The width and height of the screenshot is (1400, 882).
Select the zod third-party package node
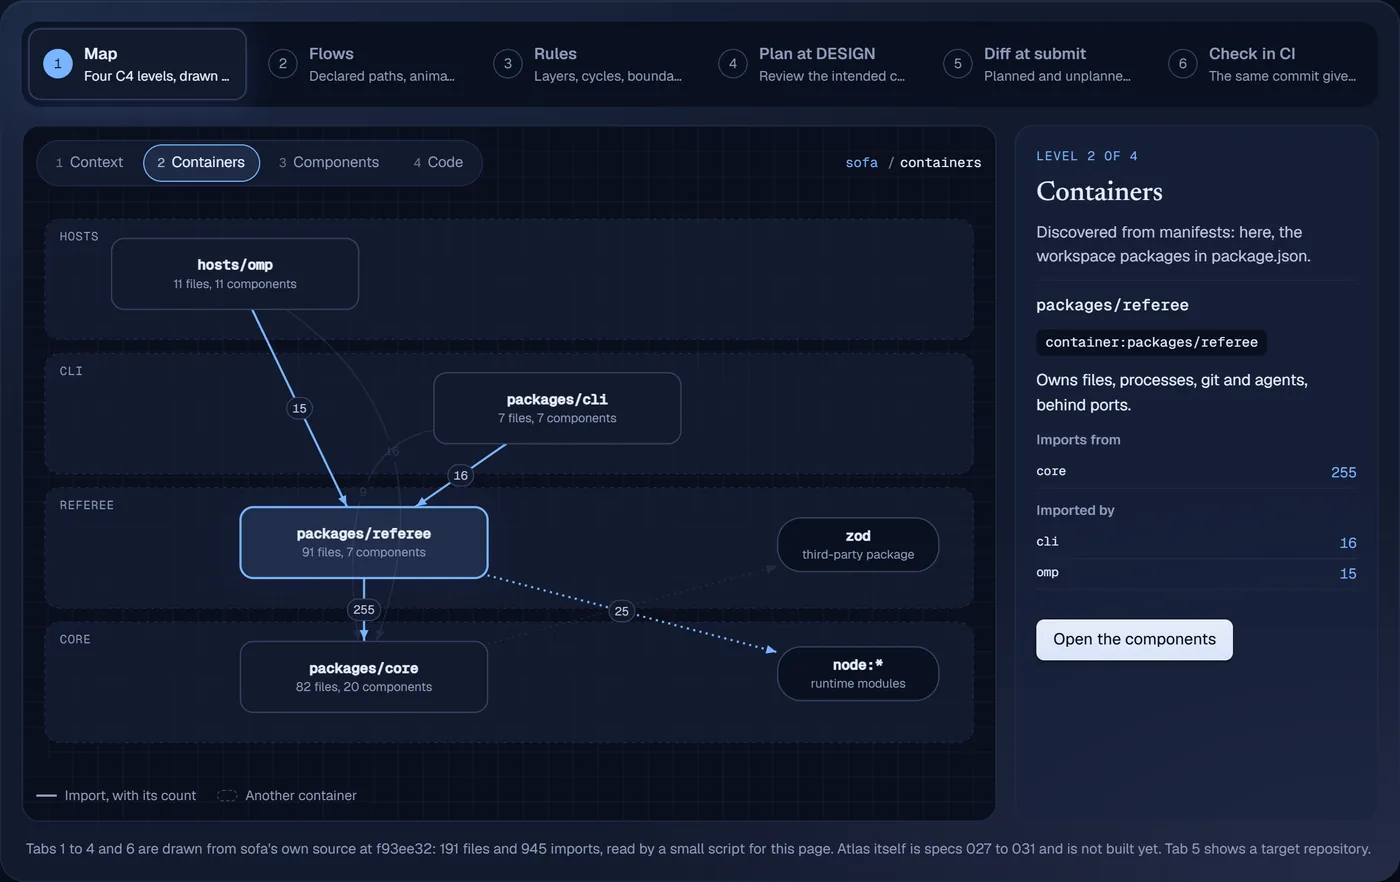tap(858, 545)
